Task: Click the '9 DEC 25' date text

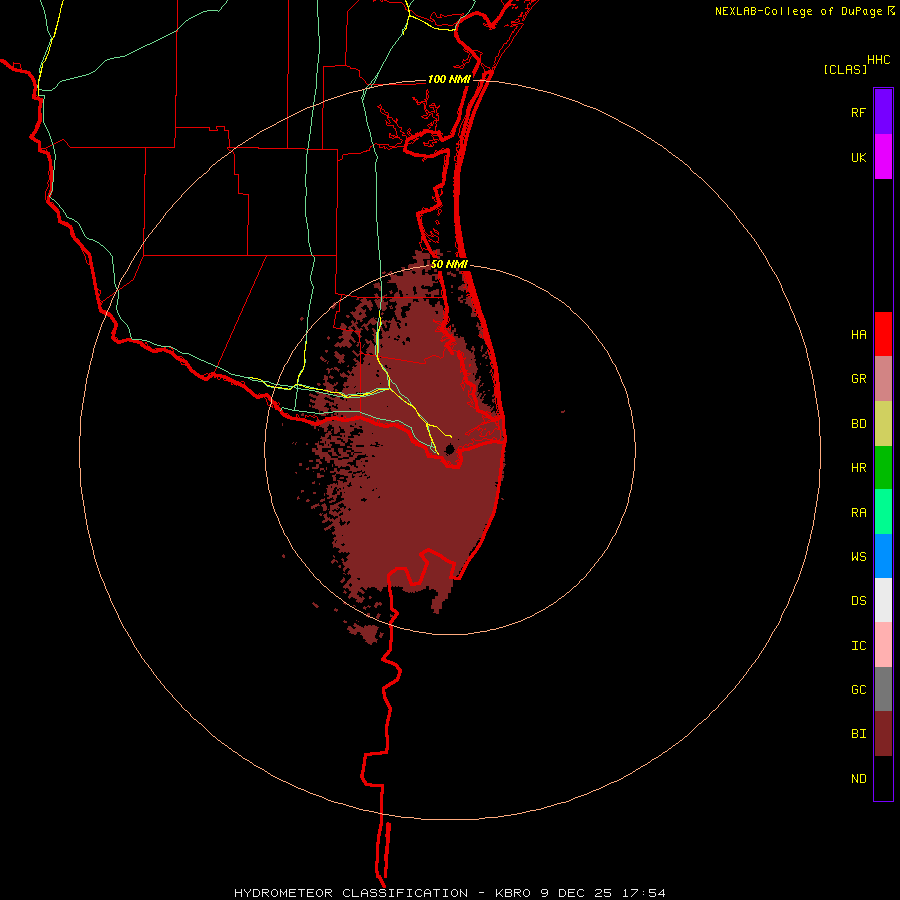Action: coord(576,893)
